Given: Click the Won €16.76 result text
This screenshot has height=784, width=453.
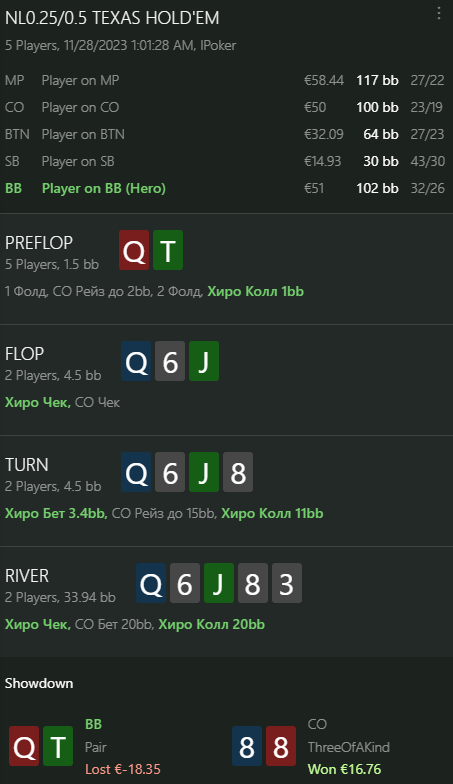Looking at the screenshot, I should (x=344, y=769).
